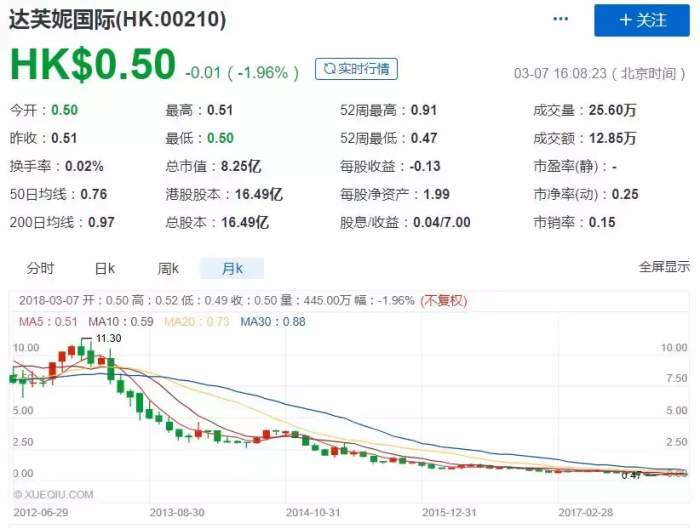Click the 2017-02-28 date axis label

click(586, 512)
